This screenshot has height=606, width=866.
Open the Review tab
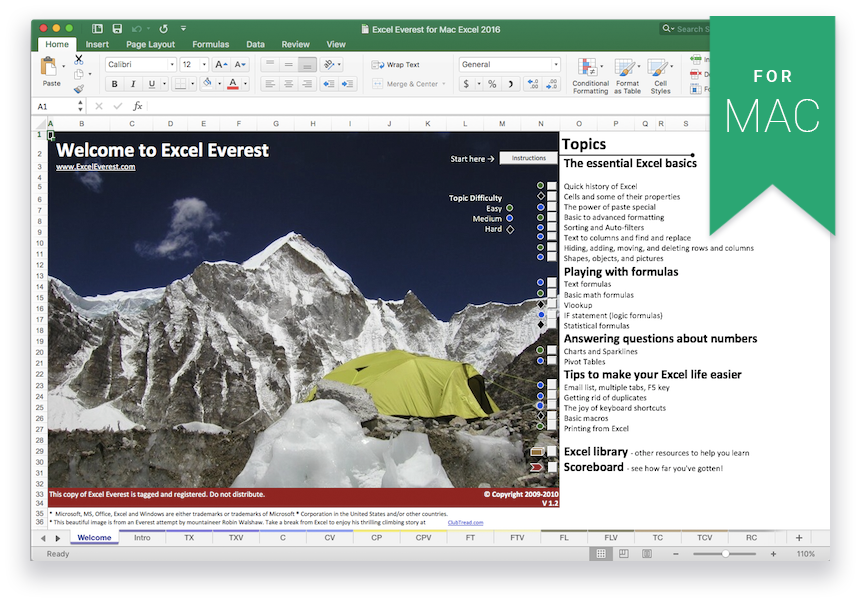[x=295, y=44]
